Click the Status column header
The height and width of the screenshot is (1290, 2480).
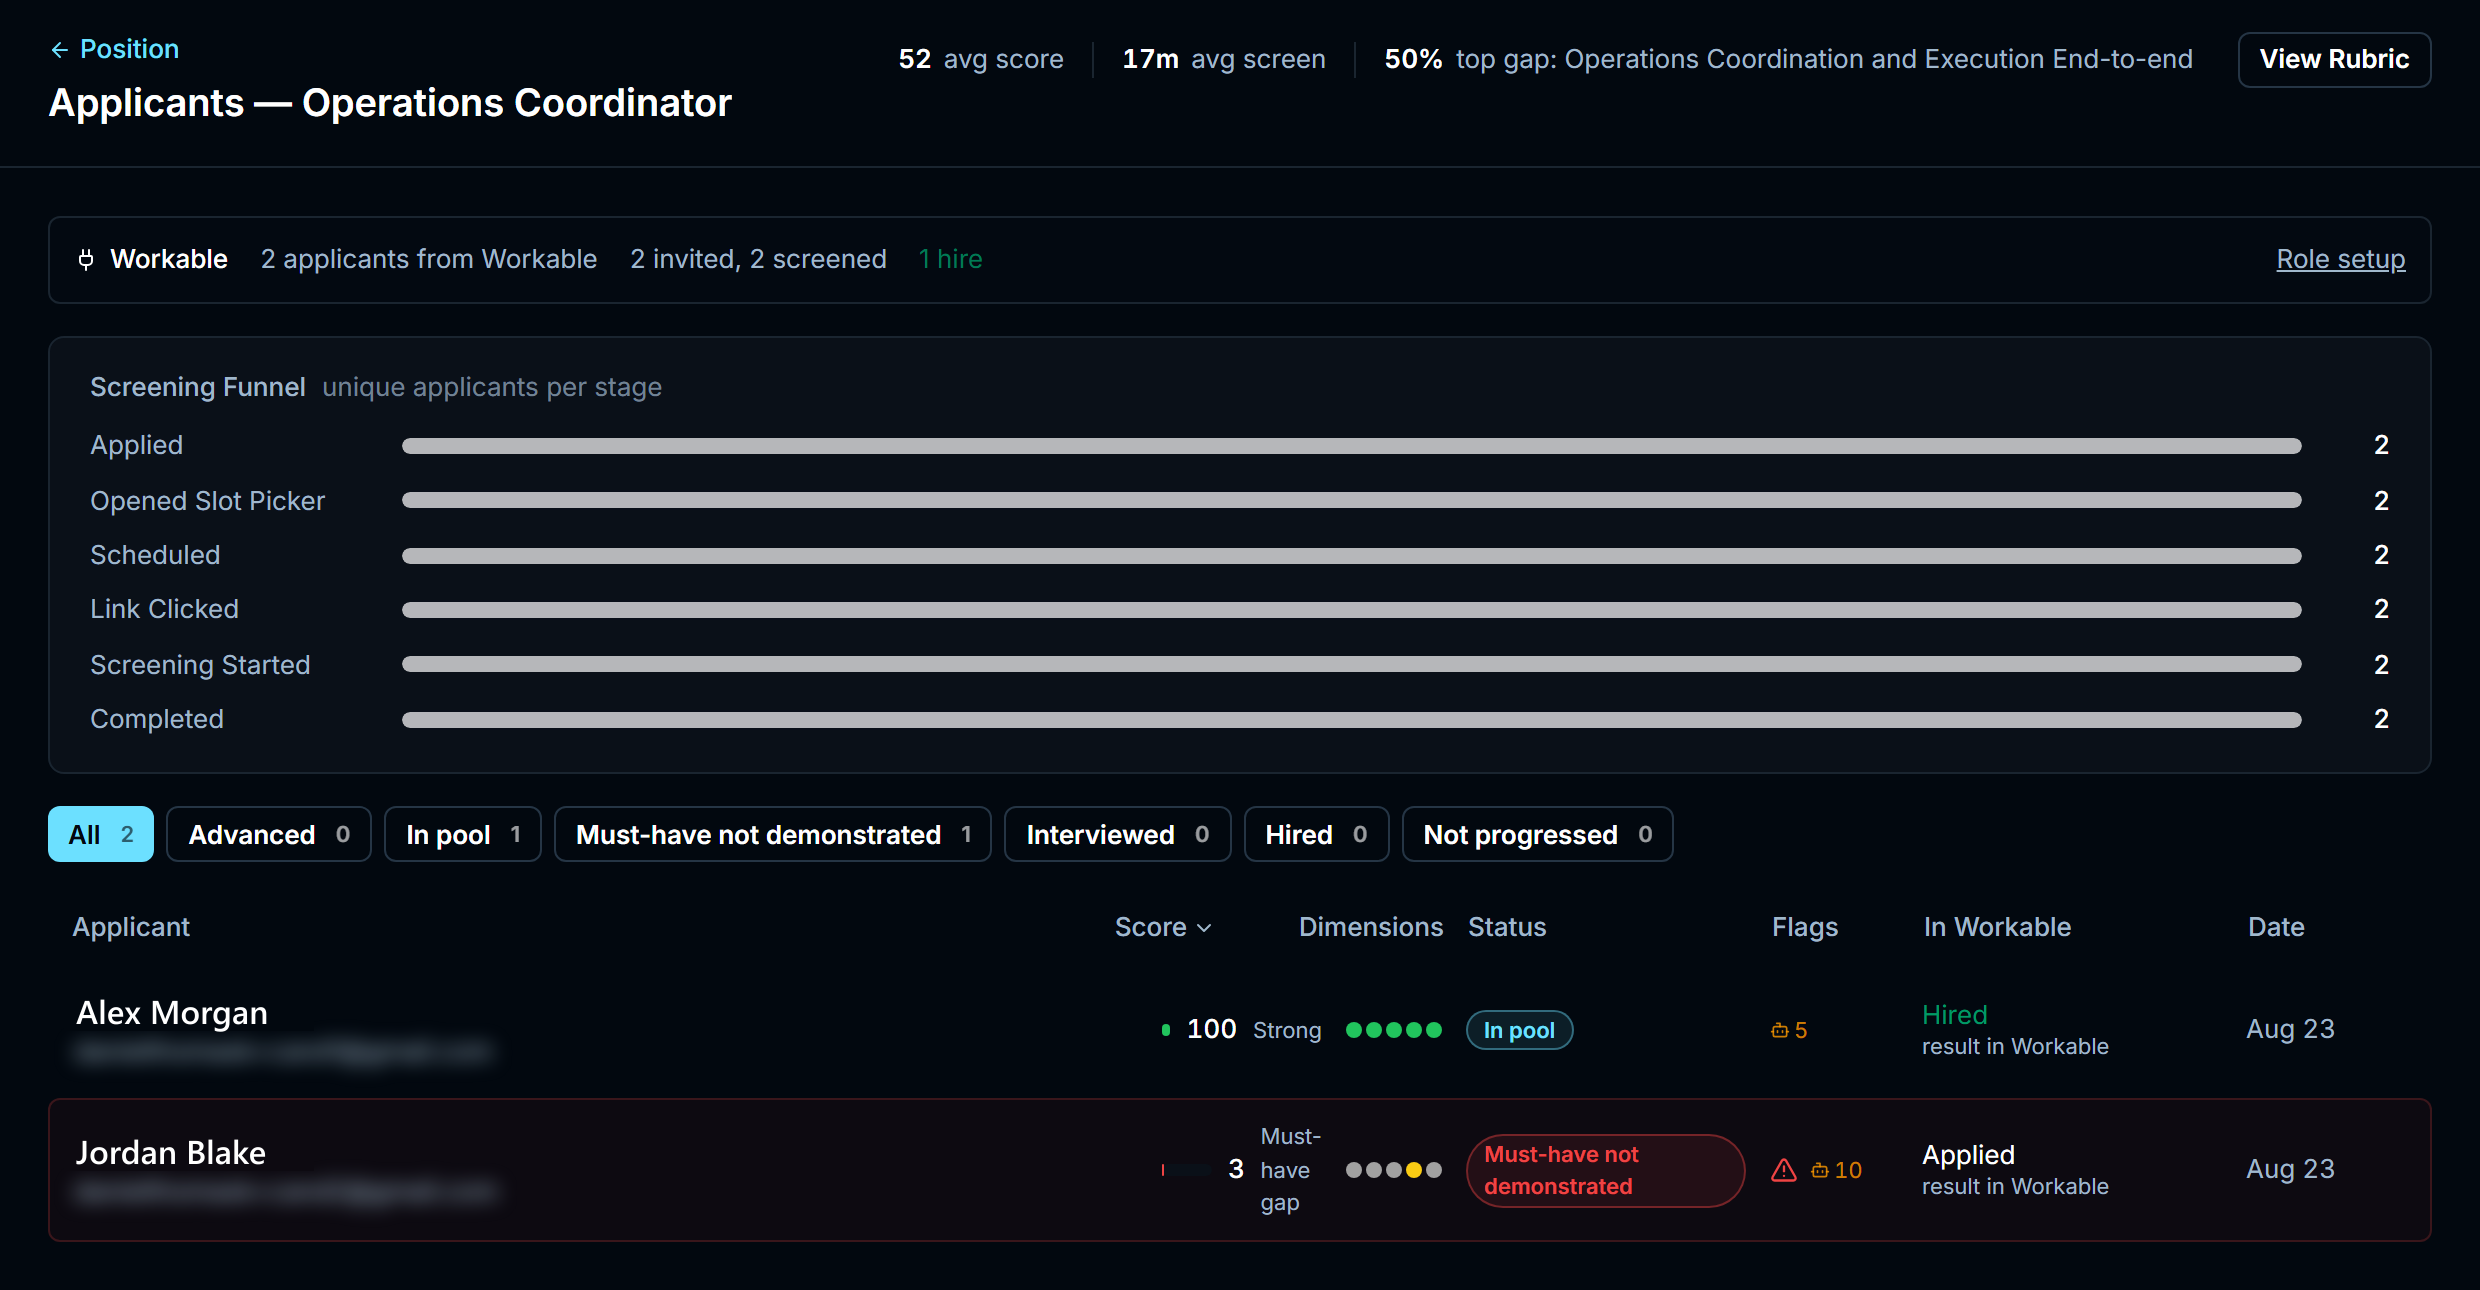1507,927
